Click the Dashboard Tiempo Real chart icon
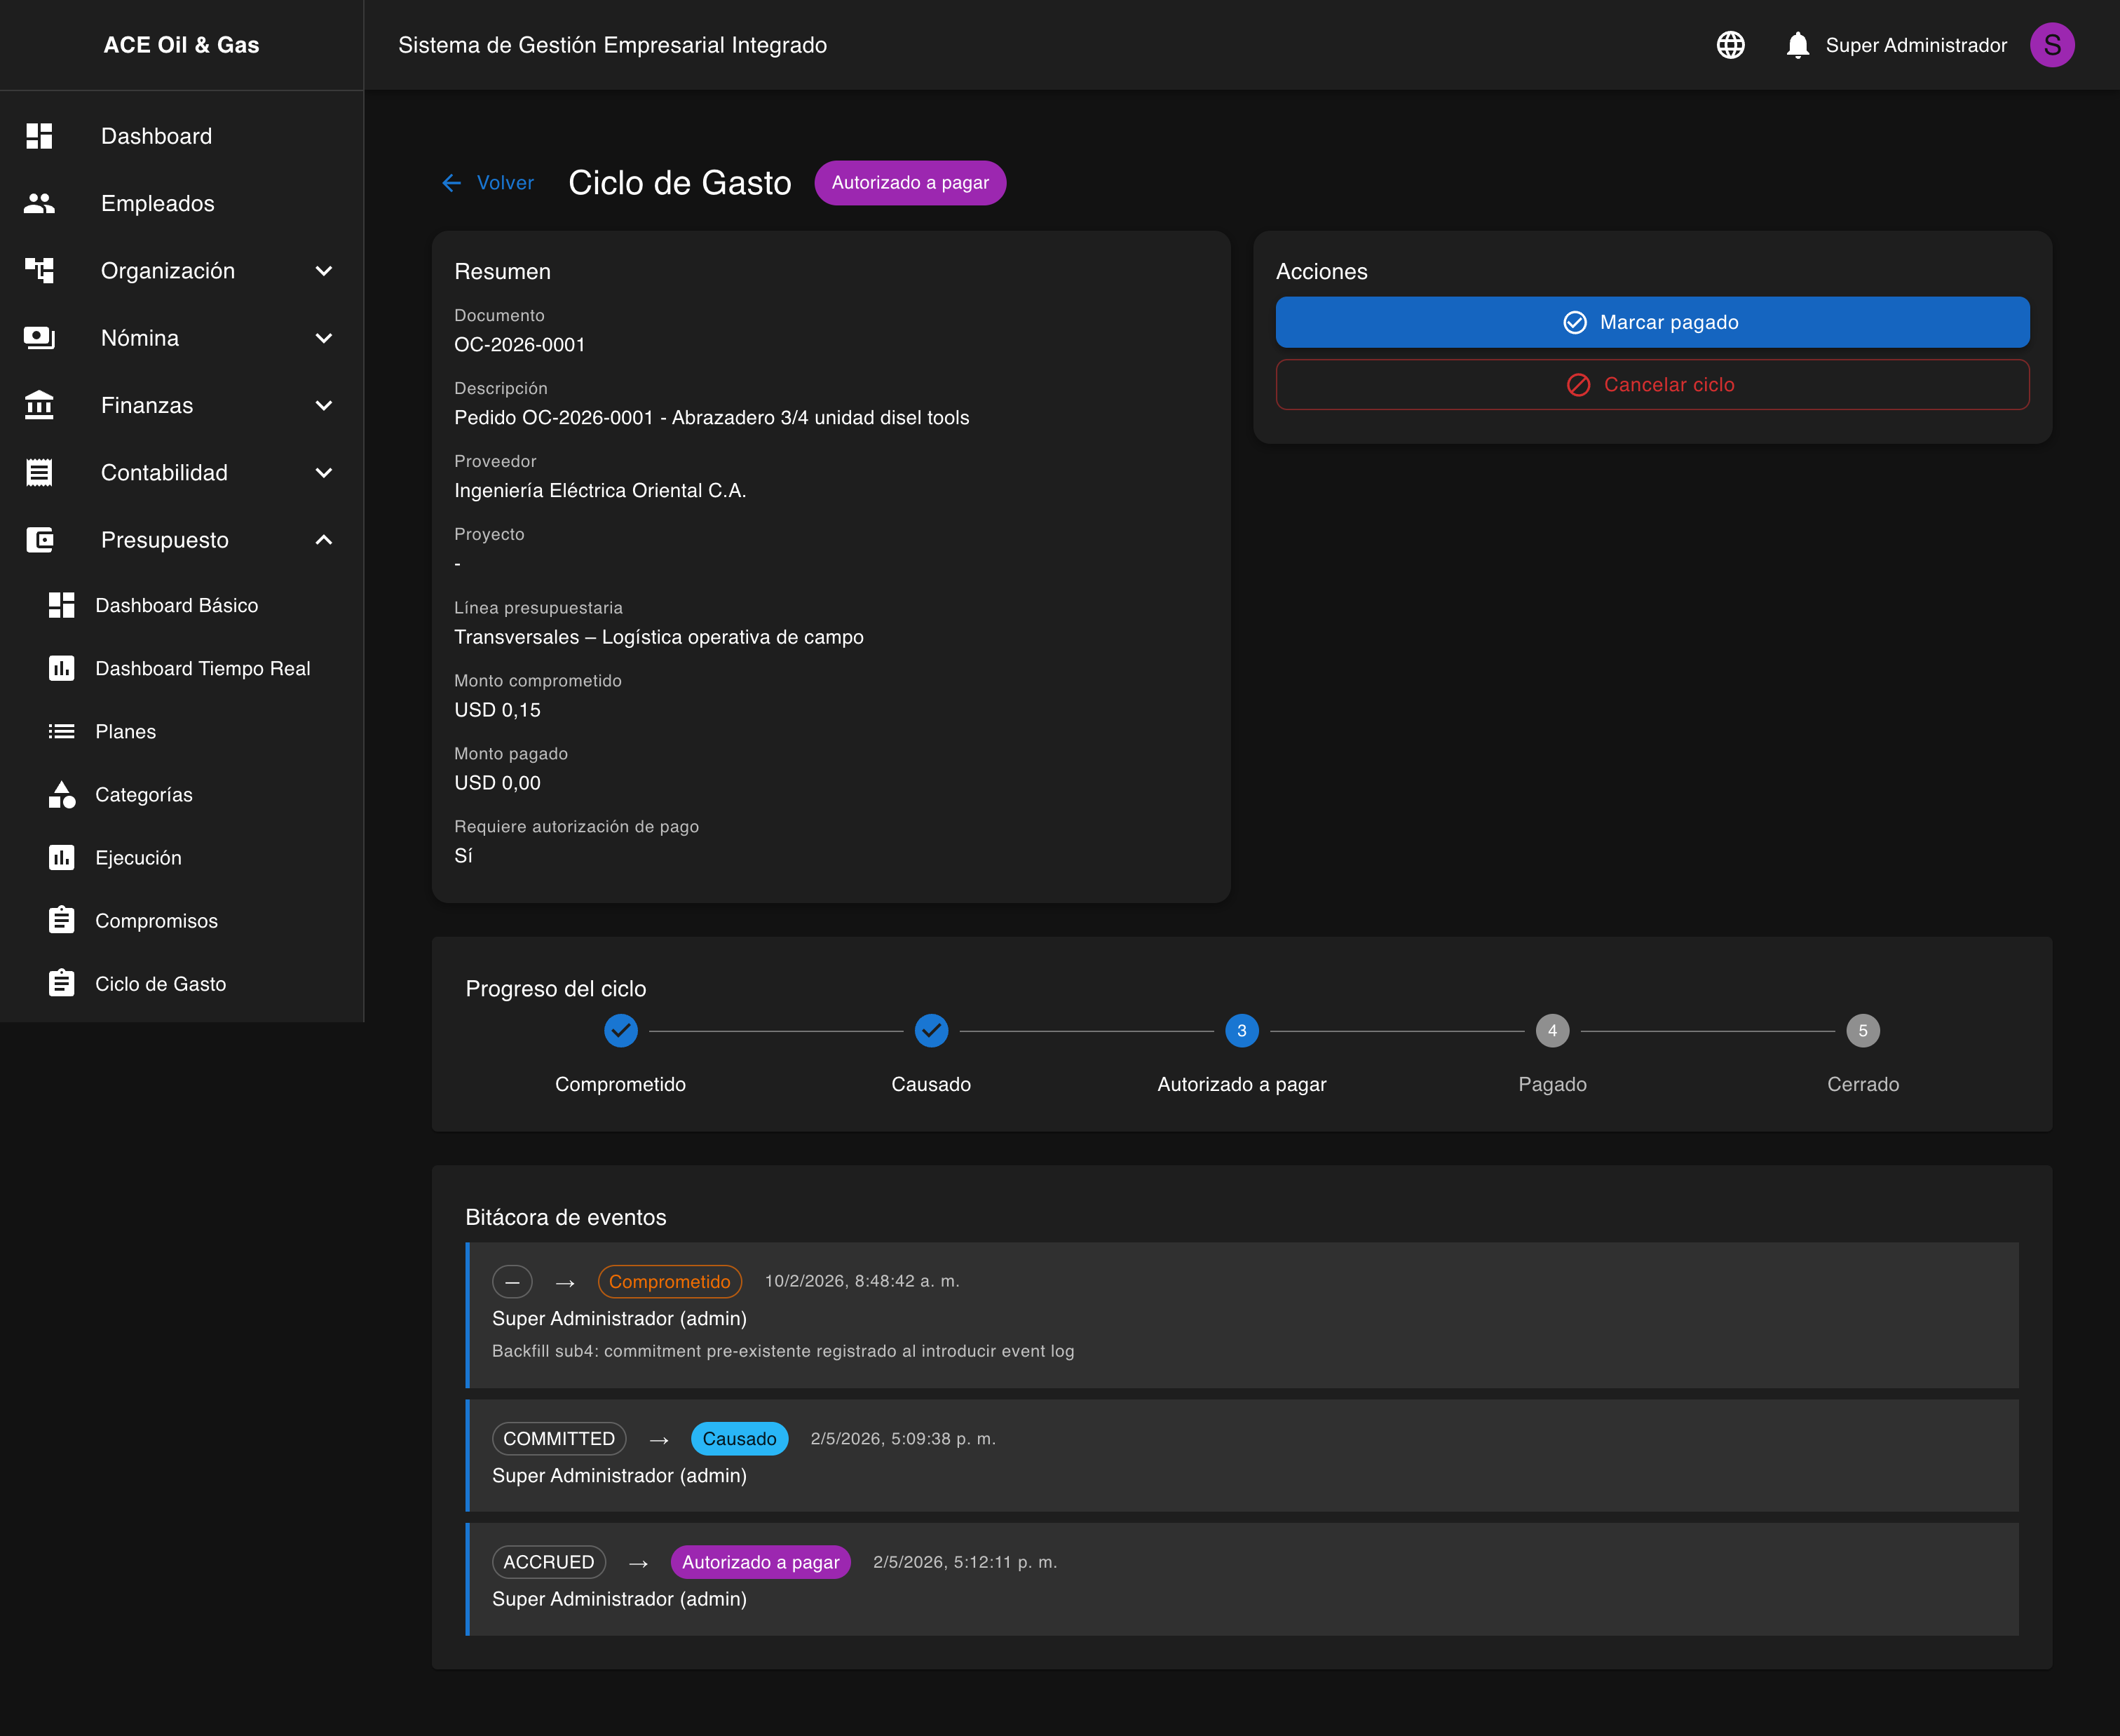 point(62,668)
